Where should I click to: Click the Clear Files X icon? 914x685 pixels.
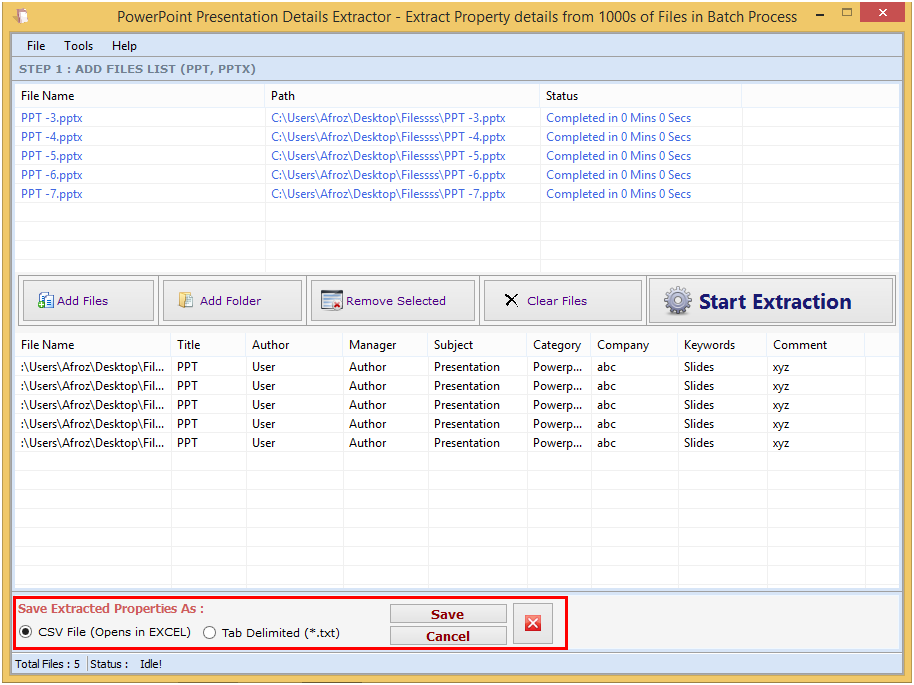coord(511,300)
